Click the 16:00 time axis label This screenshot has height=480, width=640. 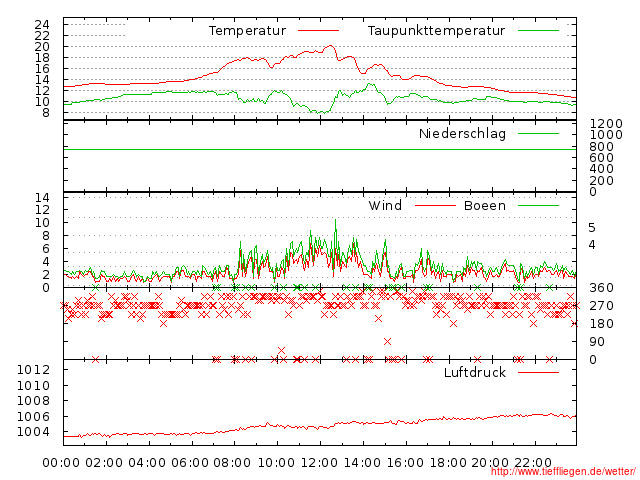(x=405, y=463)
